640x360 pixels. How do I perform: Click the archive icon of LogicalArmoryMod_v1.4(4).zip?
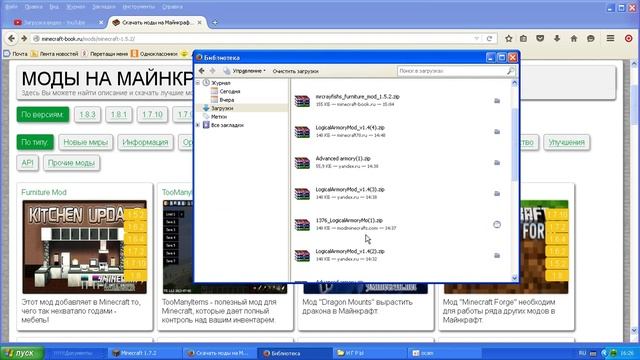coord(302,131)
